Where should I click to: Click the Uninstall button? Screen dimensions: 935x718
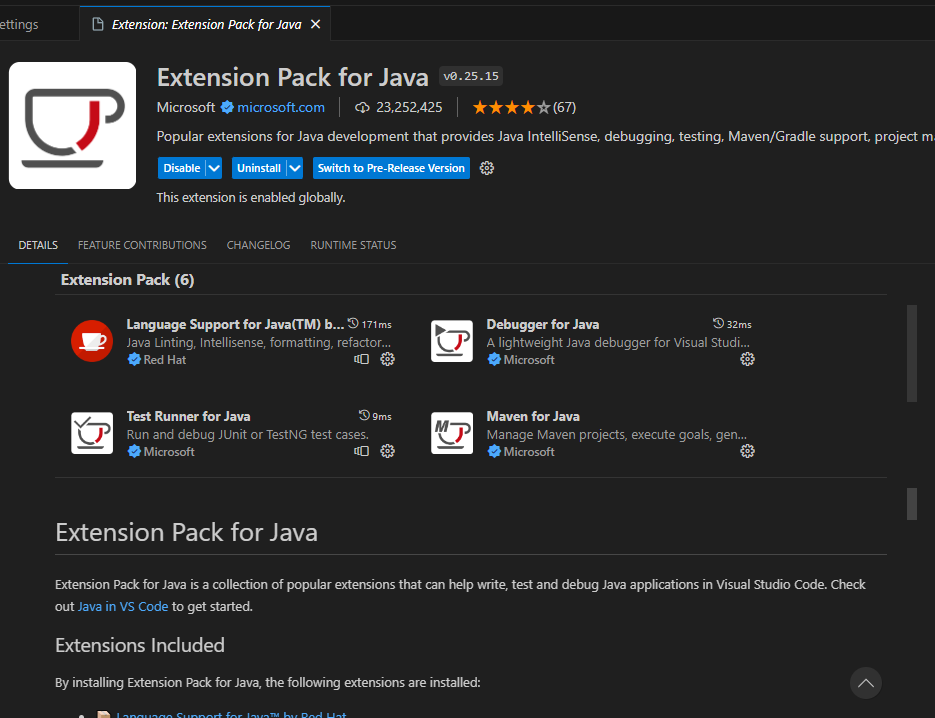[259, 168]
